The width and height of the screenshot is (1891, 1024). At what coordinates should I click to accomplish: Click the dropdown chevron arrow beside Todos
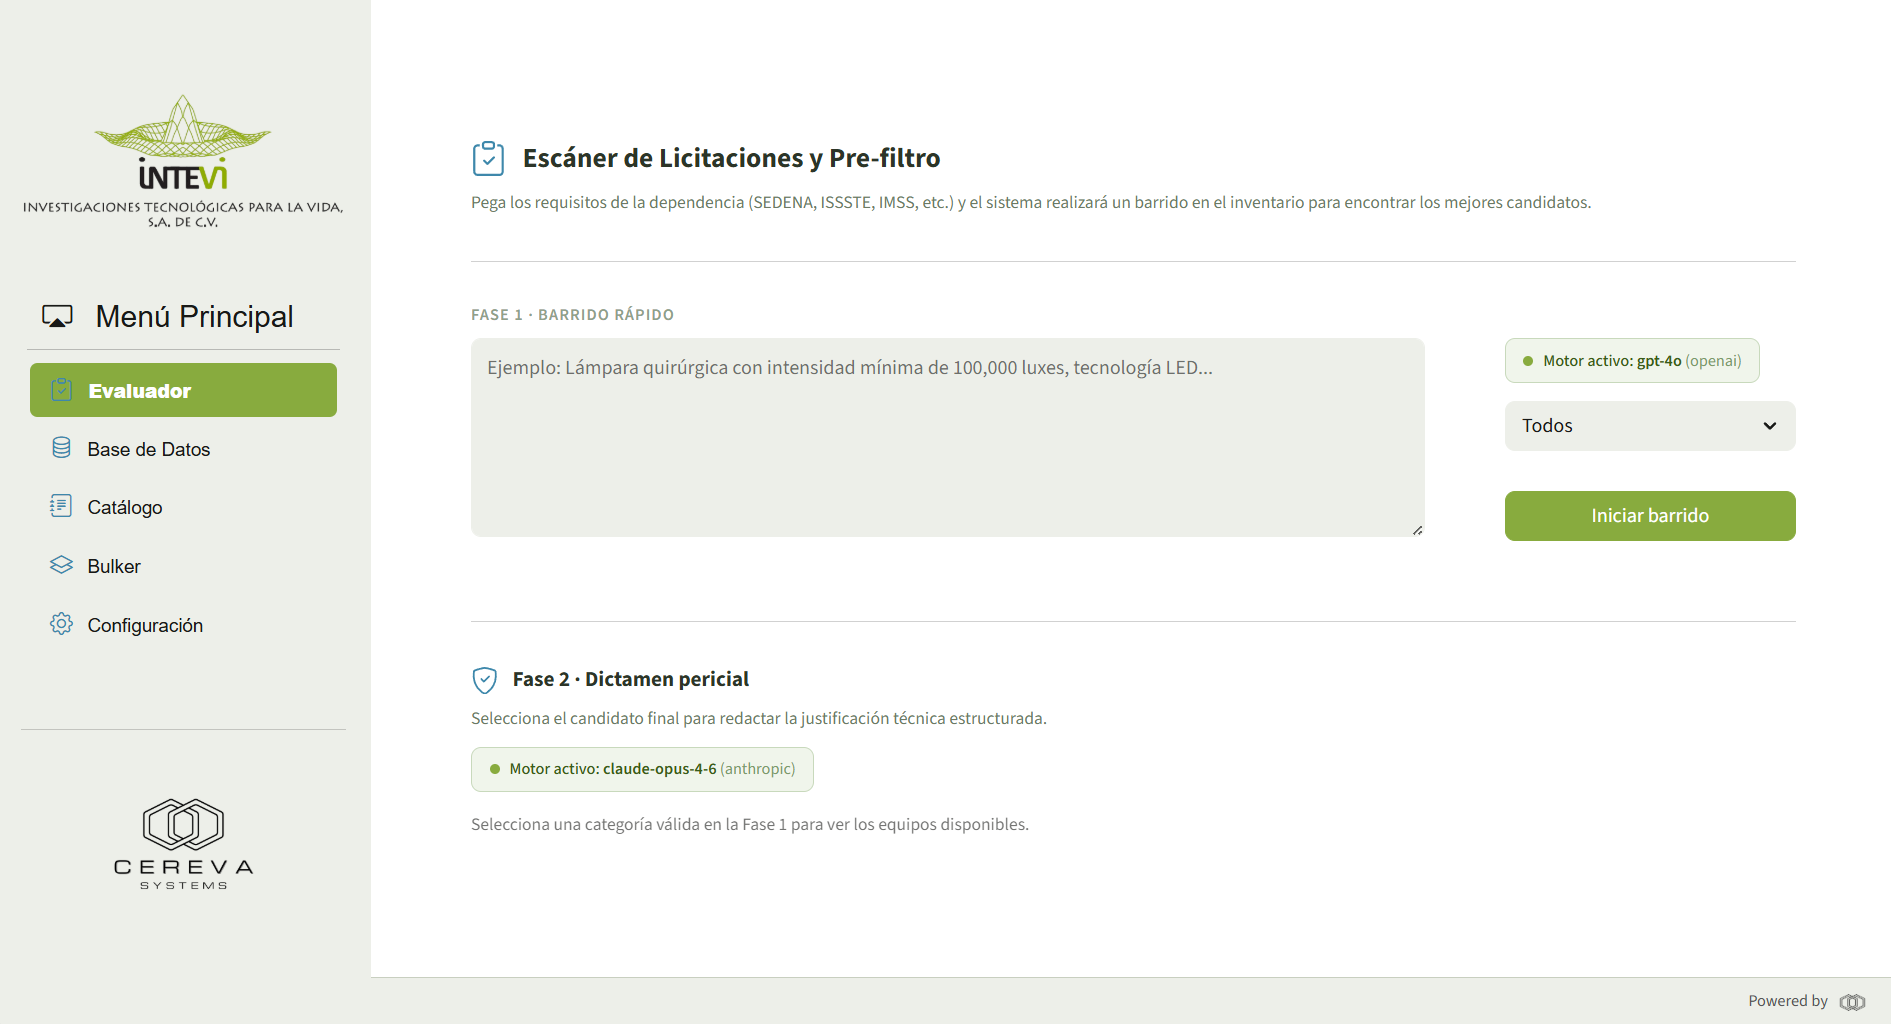1770,426
